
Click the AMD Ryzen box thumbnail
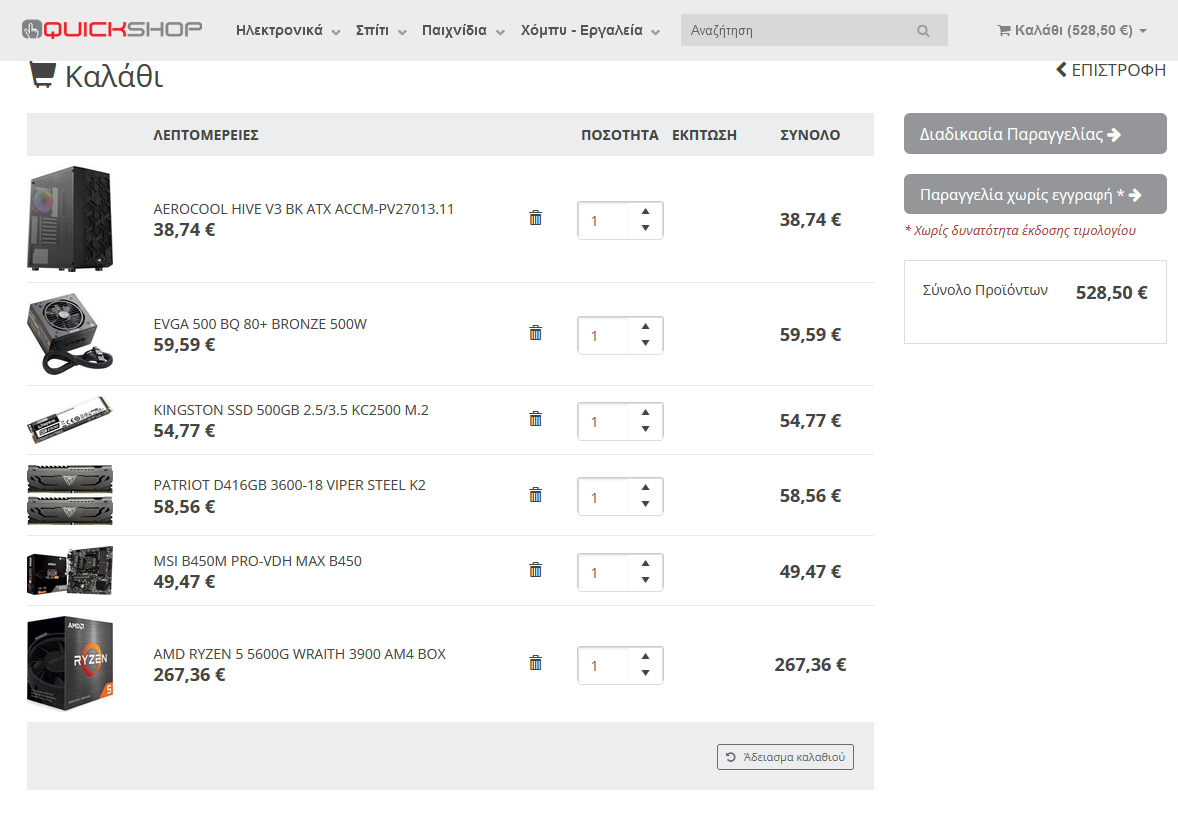click(x=70, y=664)
